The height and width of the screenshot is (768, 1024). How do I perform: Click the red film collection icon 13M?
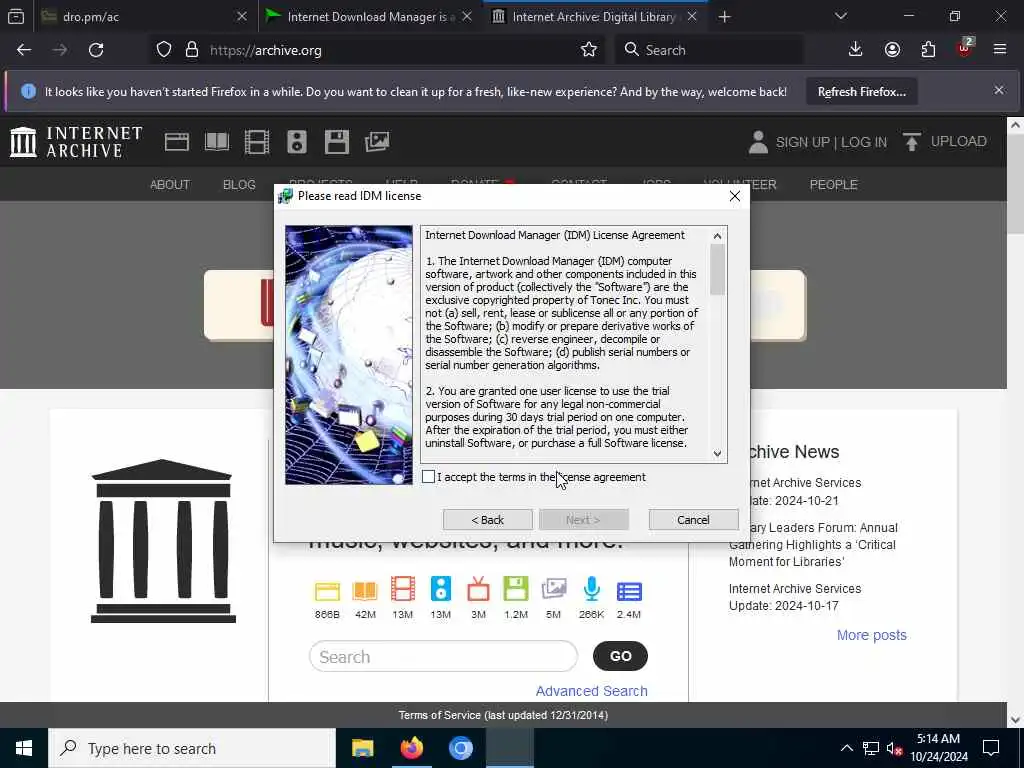[403, 590]
